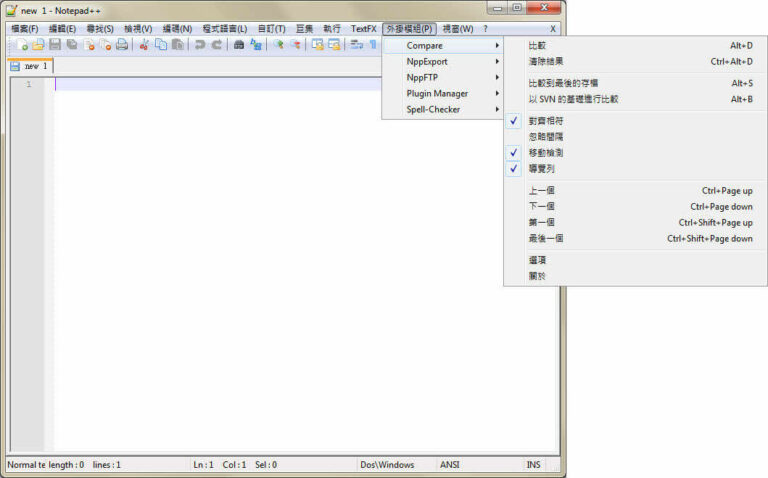Click the Zoom In magnifier icon
Image resolution: width=768 pixels, height=478 pixels.
pos(278,45)
